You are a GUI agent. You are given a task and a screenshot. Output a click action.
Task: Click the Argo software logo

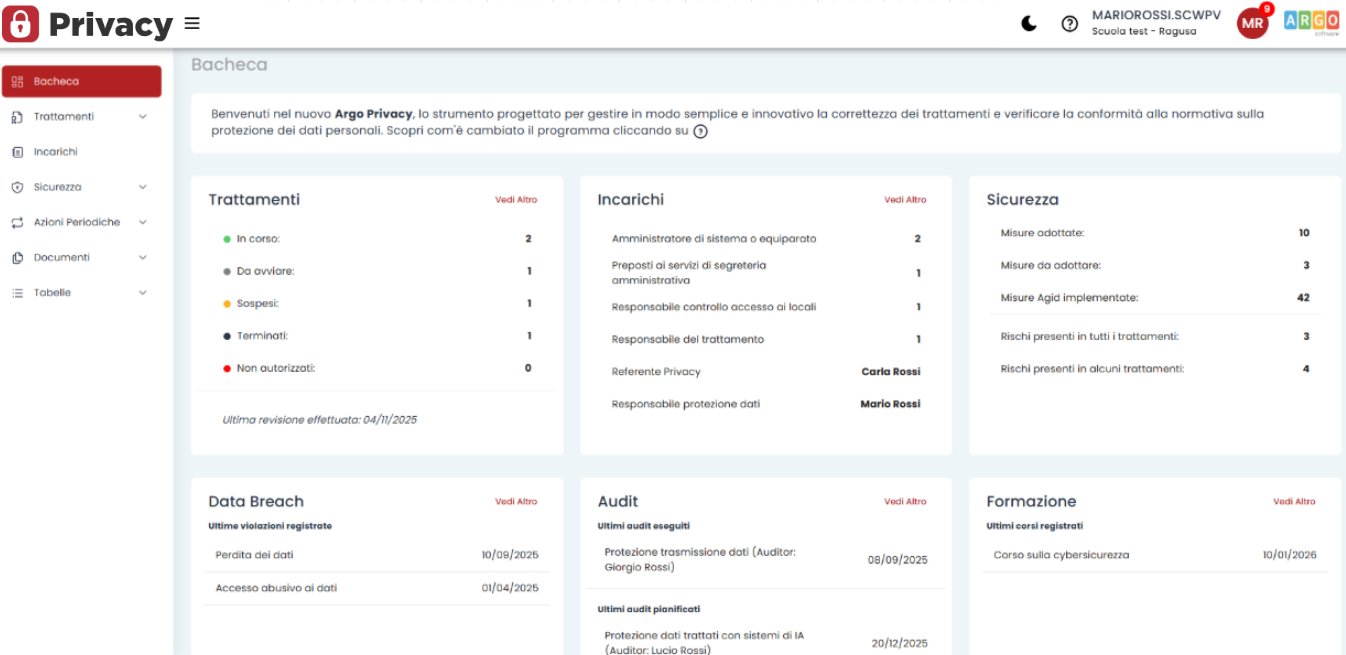(1311, 23)
